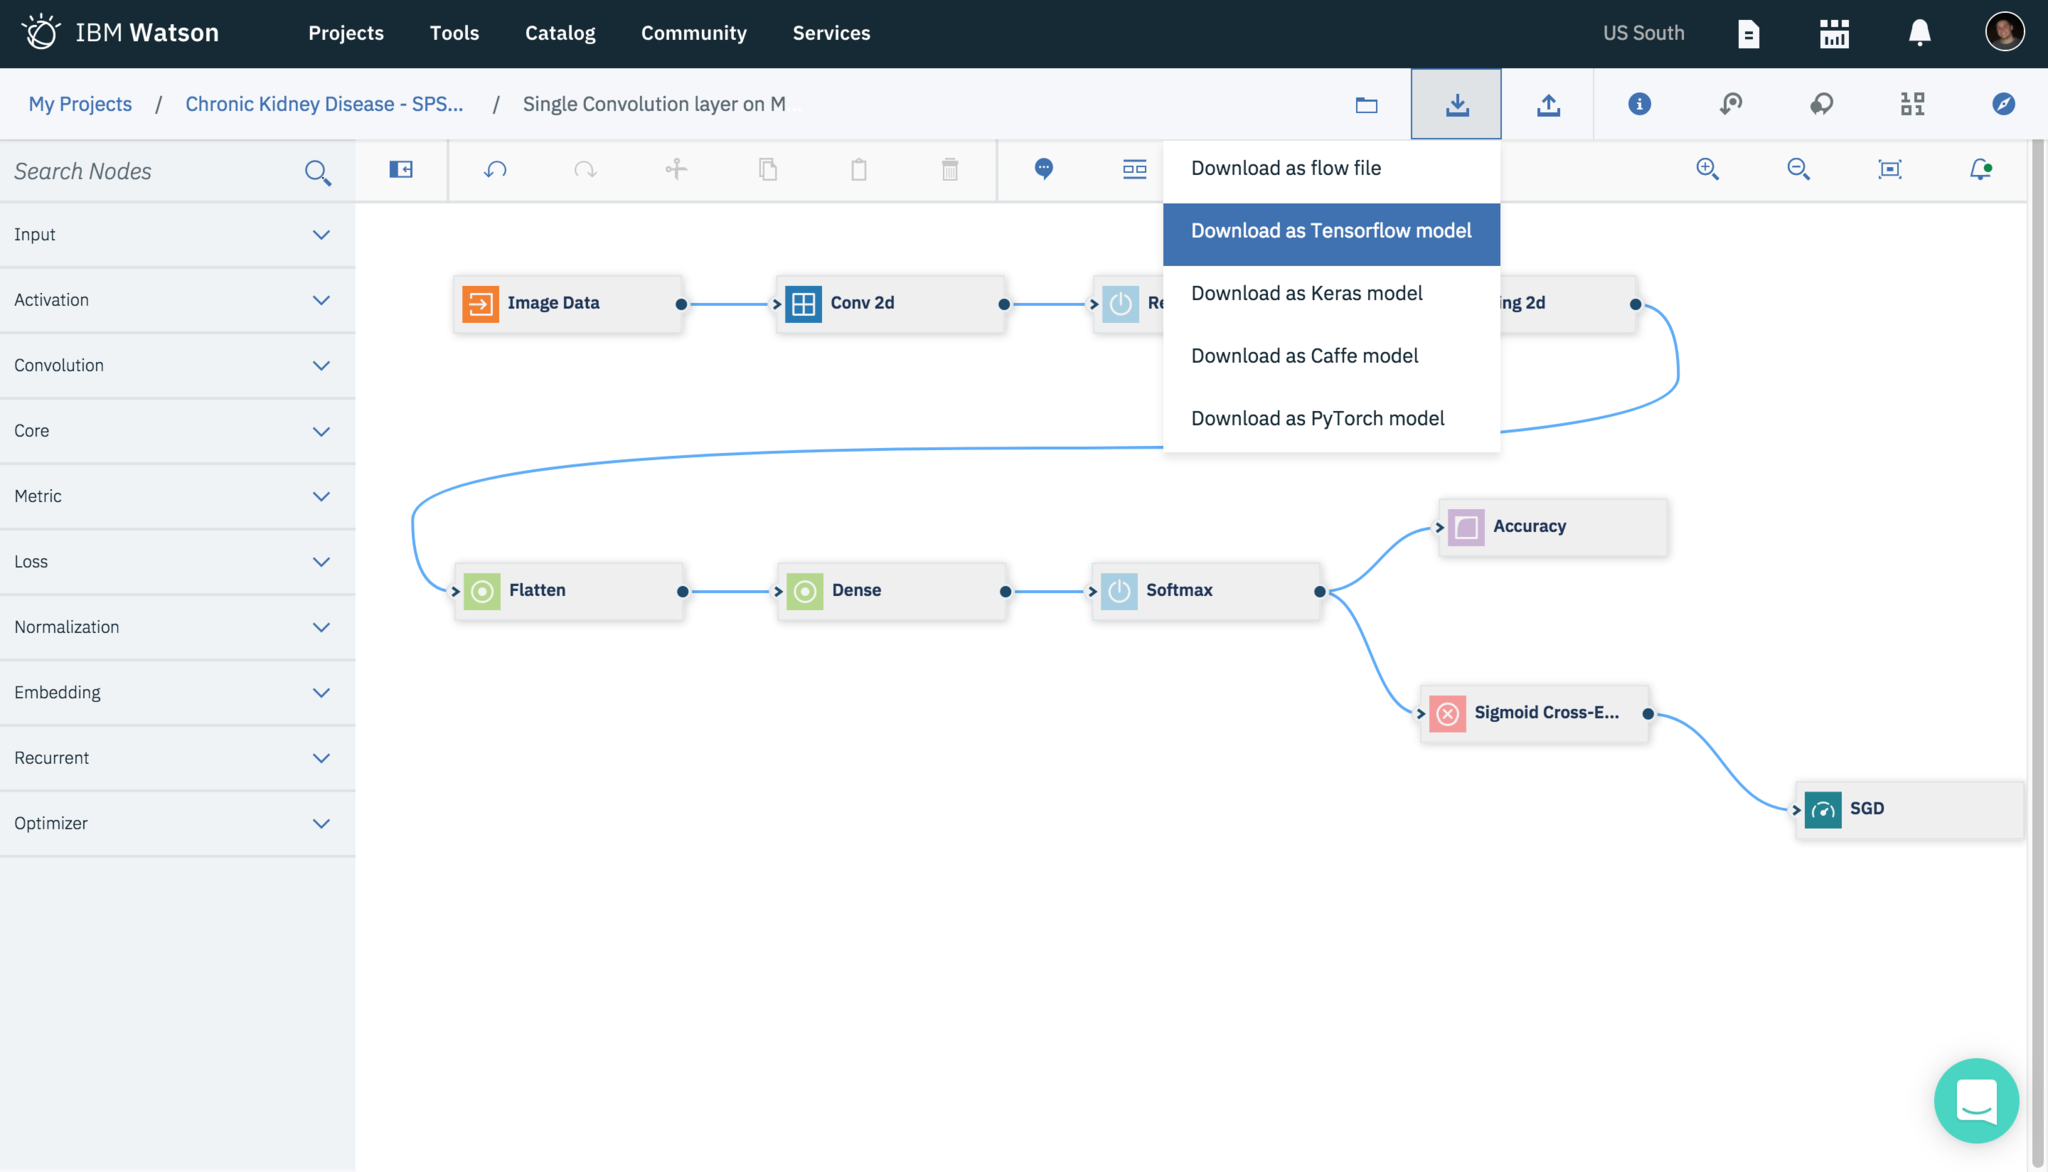
Task: Toggle the information panel (i) icon
Action: pyautogui.click(x=1637, y=103)
